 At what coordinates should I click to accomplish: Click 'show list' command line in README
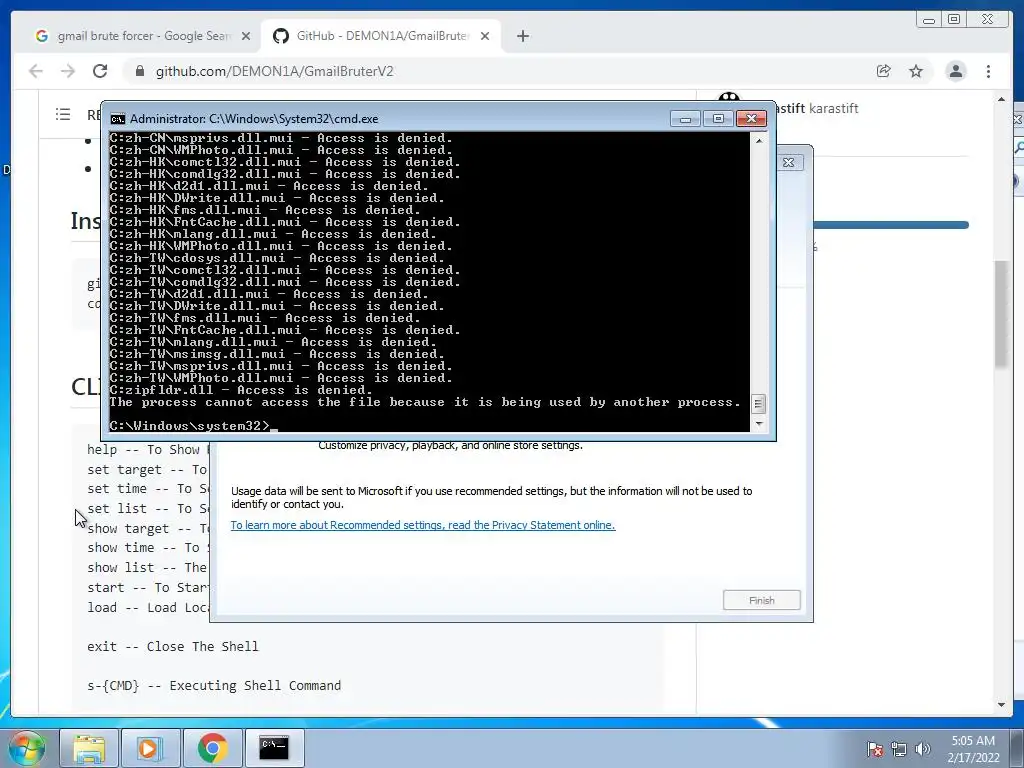(x=147, y=568)
